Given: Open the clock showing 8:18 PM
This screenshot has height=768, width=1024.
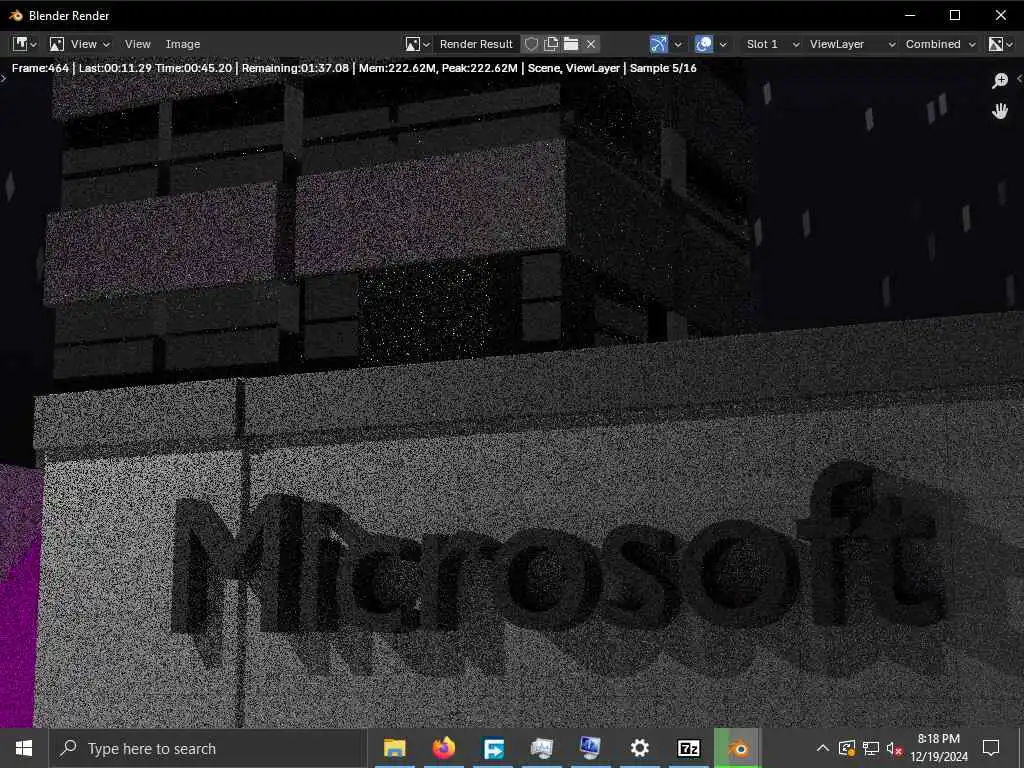Looking at the screenshot, I should 938,748.
